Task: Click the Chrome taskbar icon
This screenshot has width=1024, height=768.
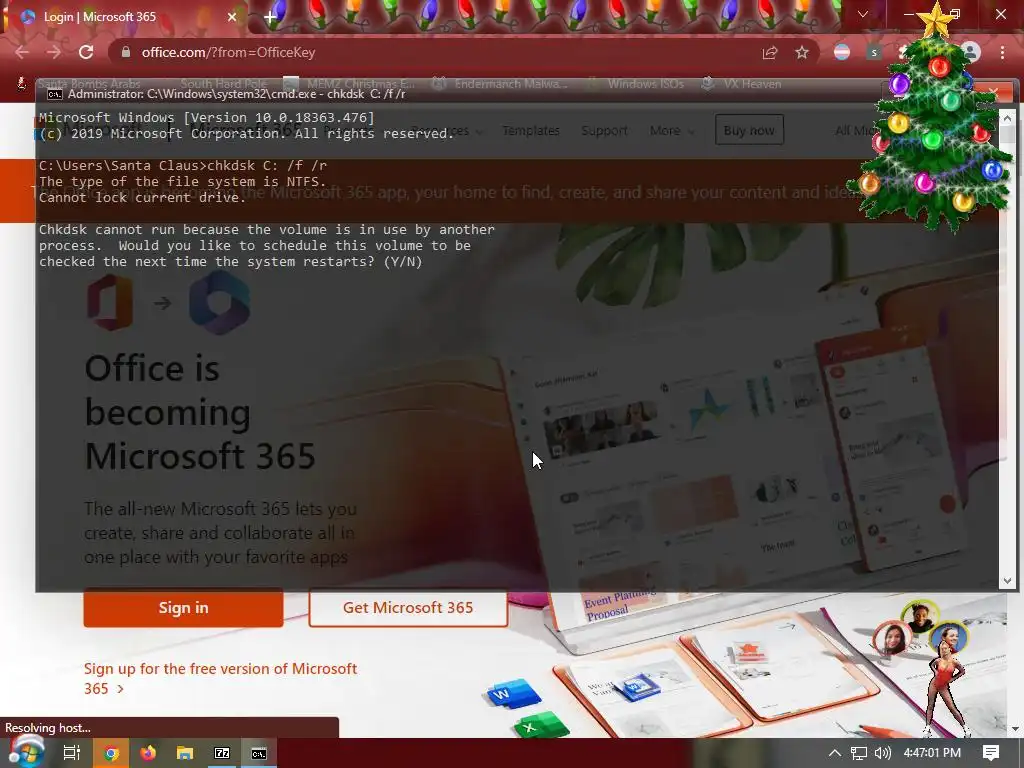Action: coord(111,753)
